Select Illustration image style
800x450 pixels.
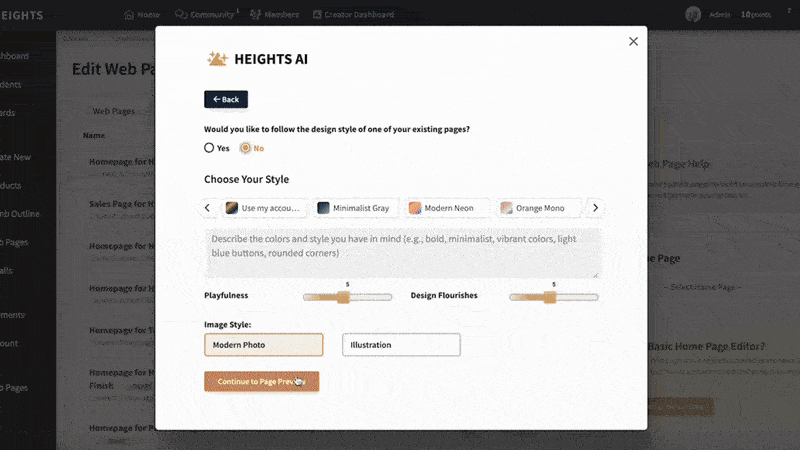[401, 345]
